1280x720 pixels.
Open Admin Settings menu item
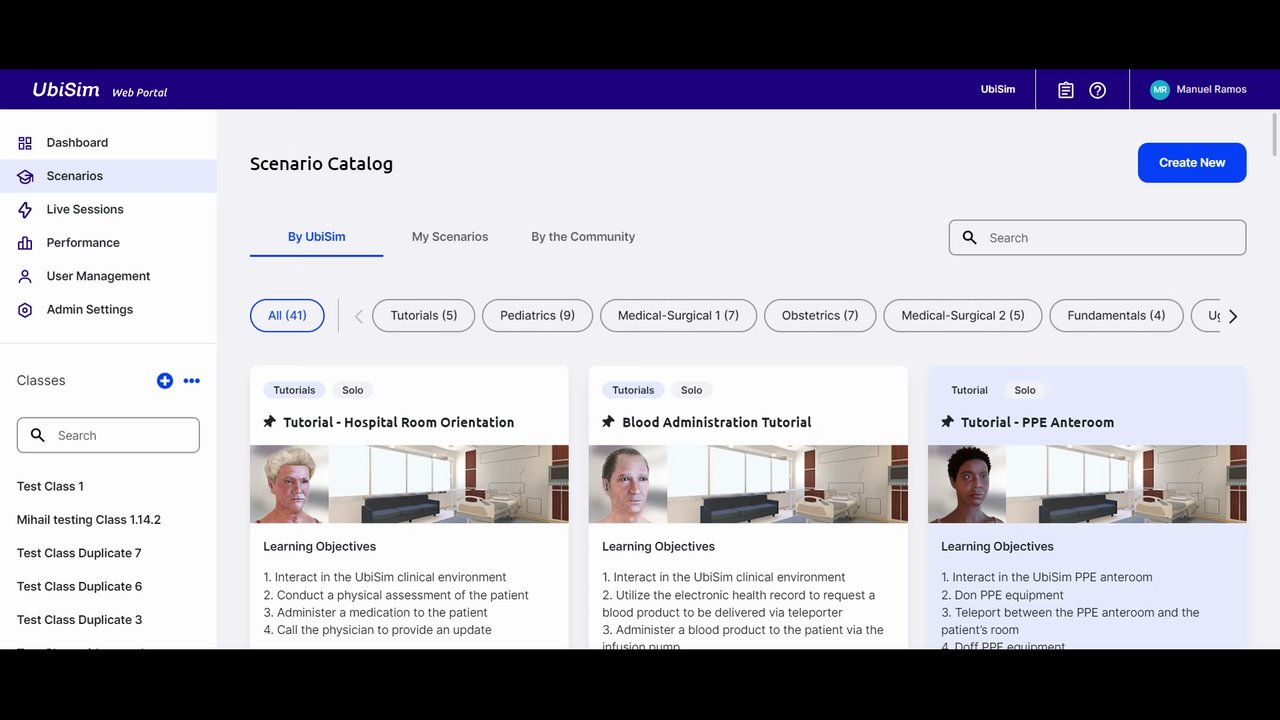pyautogui.click(x=108, y=310)
